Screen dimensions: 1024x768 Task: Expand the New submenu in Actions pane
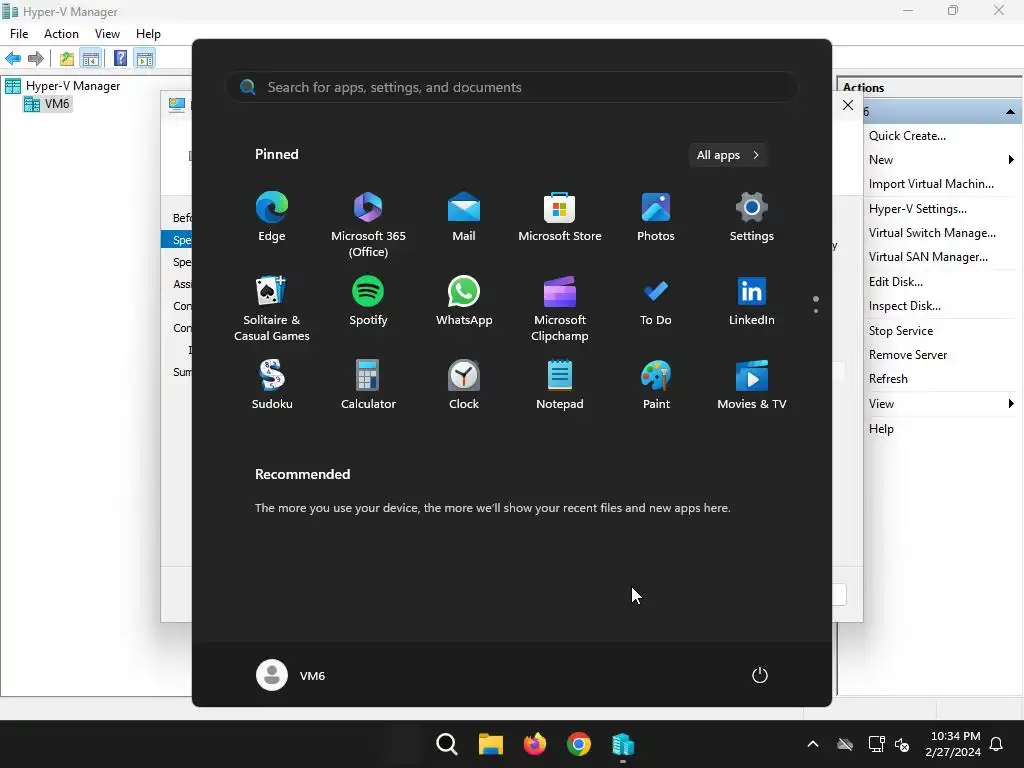[940, 160]
